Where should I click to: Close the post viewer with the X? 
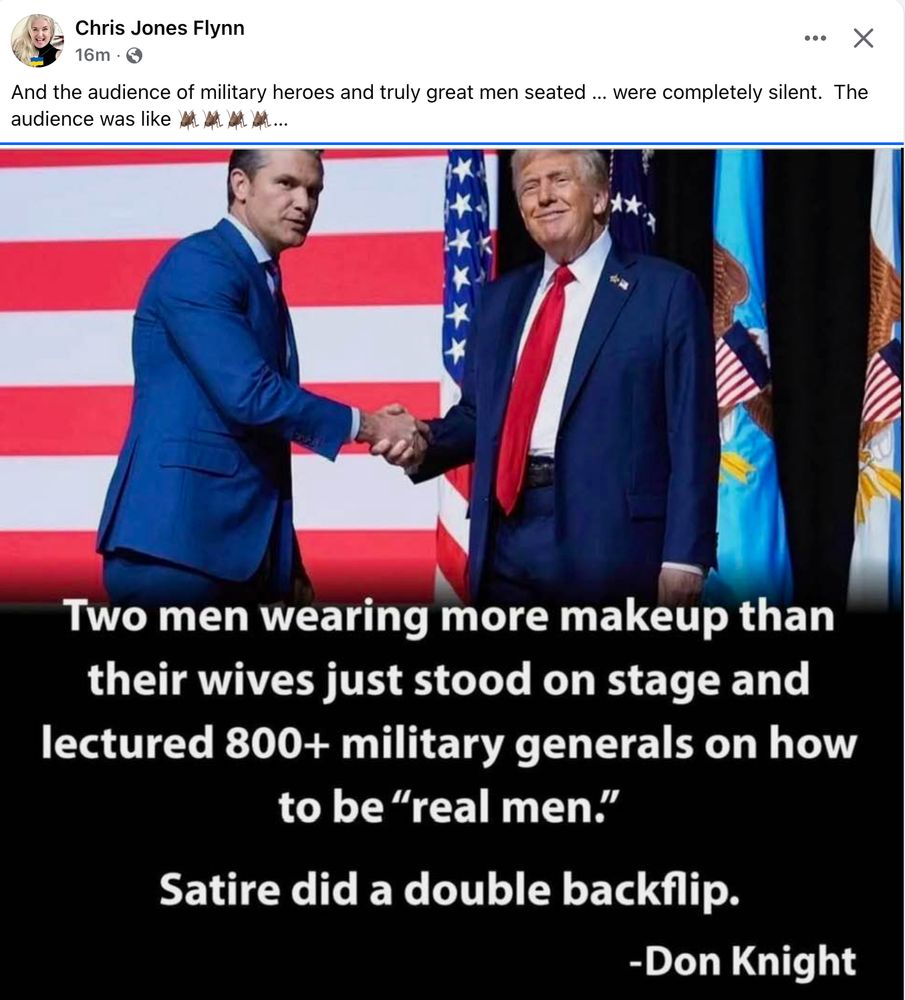click(x=864, y=38)
